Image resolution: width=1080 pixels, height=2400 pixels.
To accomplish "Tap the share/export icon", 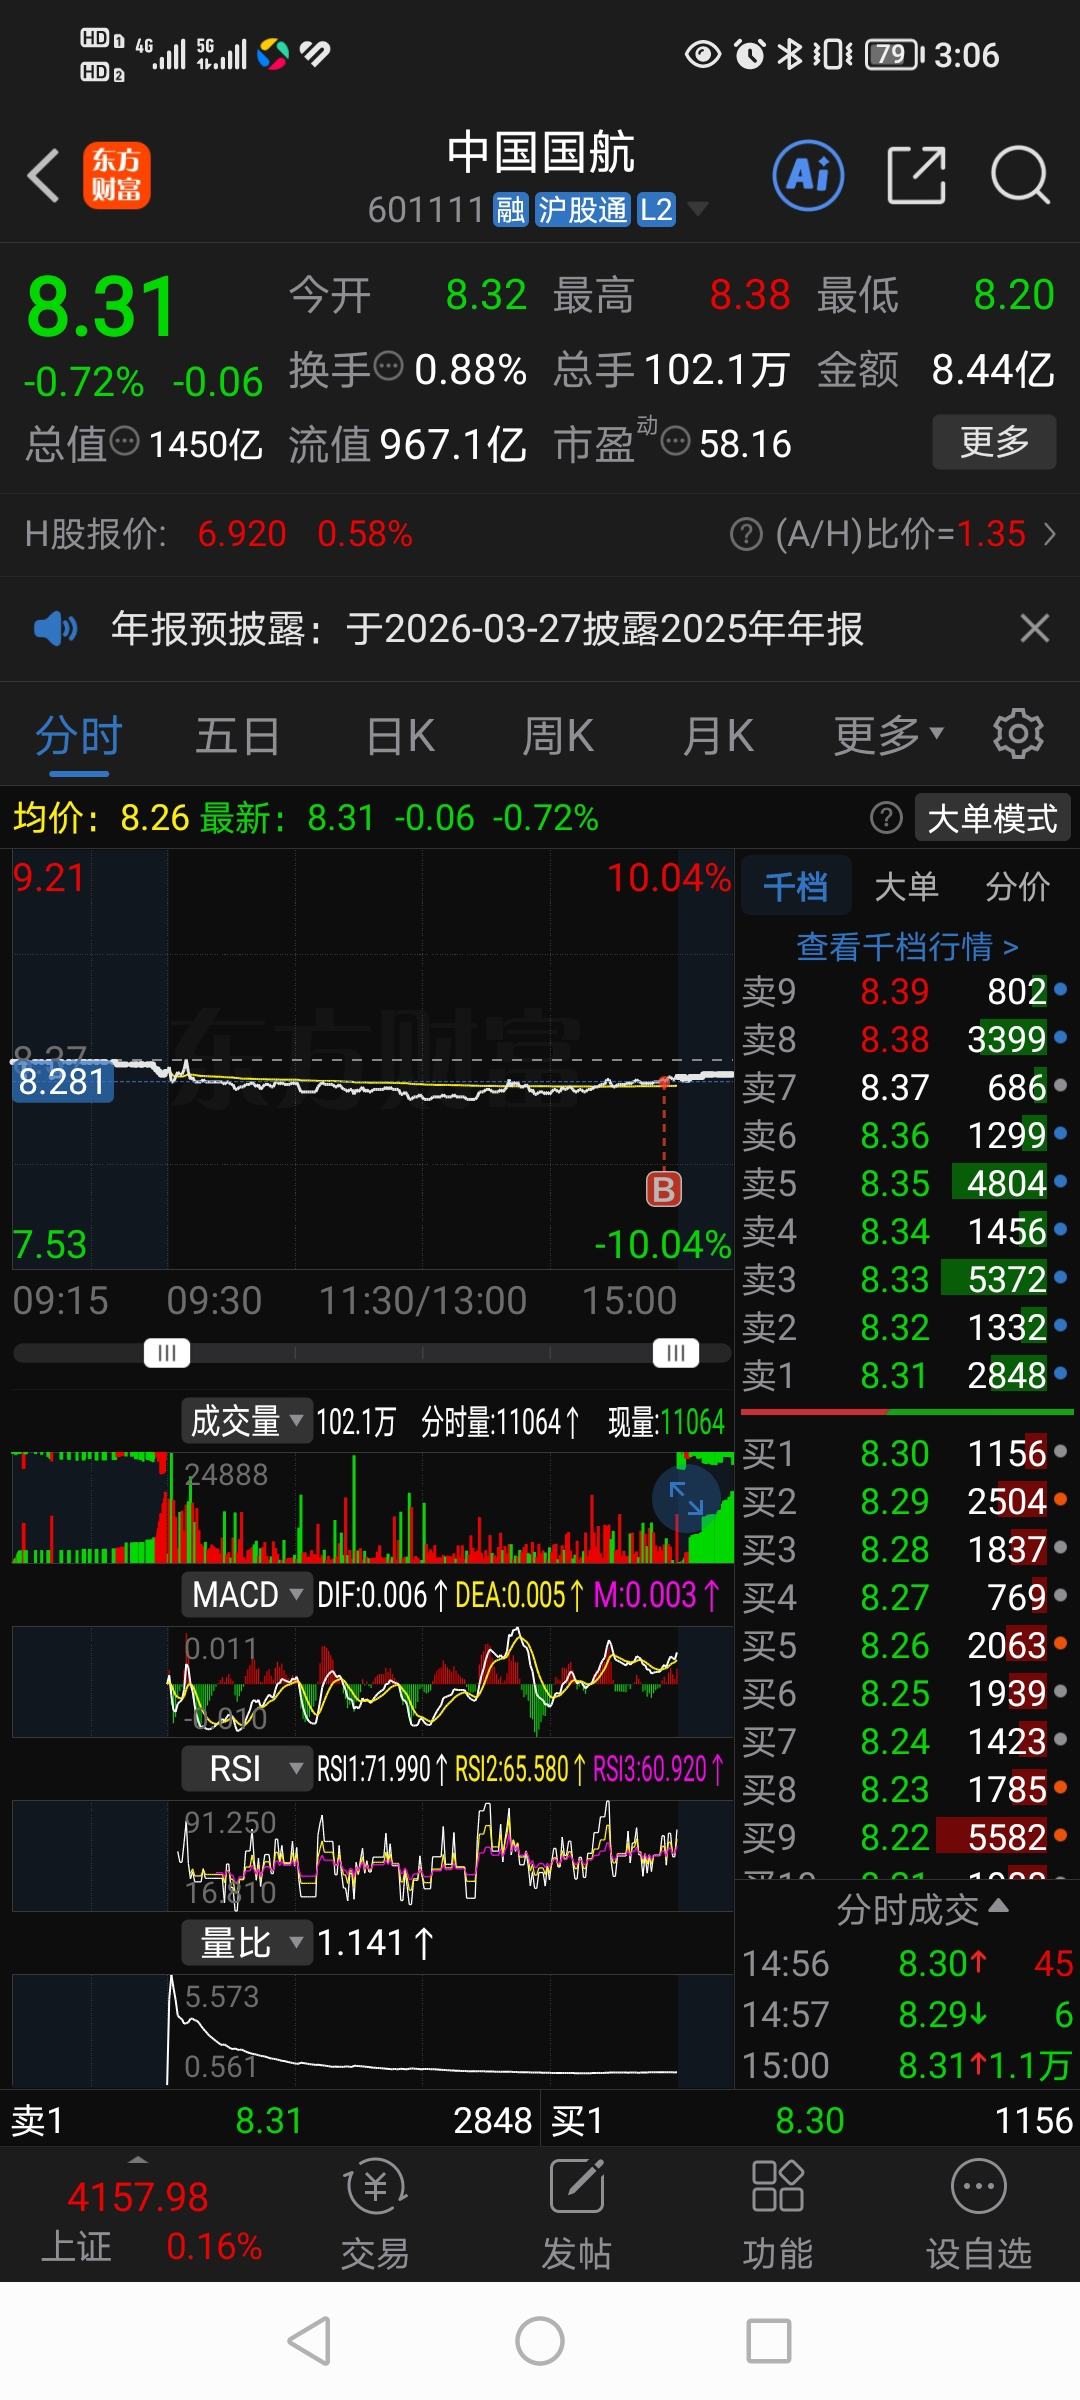I will point(917,175).
